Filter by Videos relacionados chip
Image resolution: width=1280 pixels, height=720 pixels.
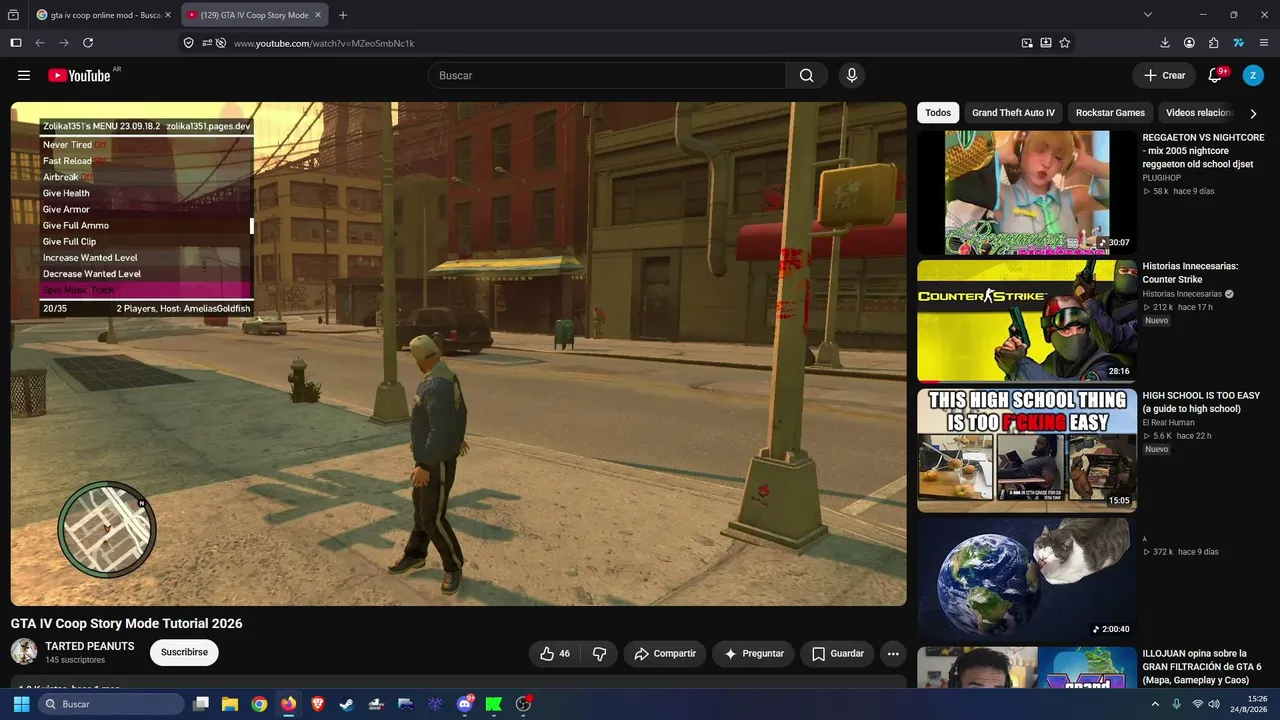pos(1199,113)
